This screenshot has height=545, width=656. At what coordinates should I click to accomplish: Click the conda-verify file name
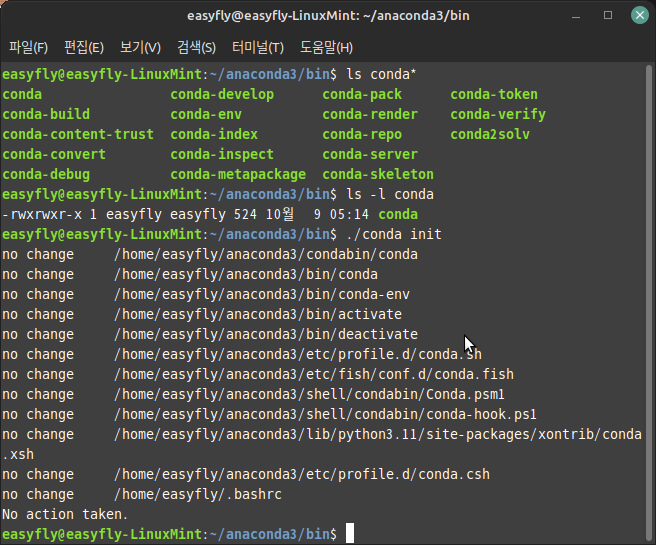coord(498,115)
